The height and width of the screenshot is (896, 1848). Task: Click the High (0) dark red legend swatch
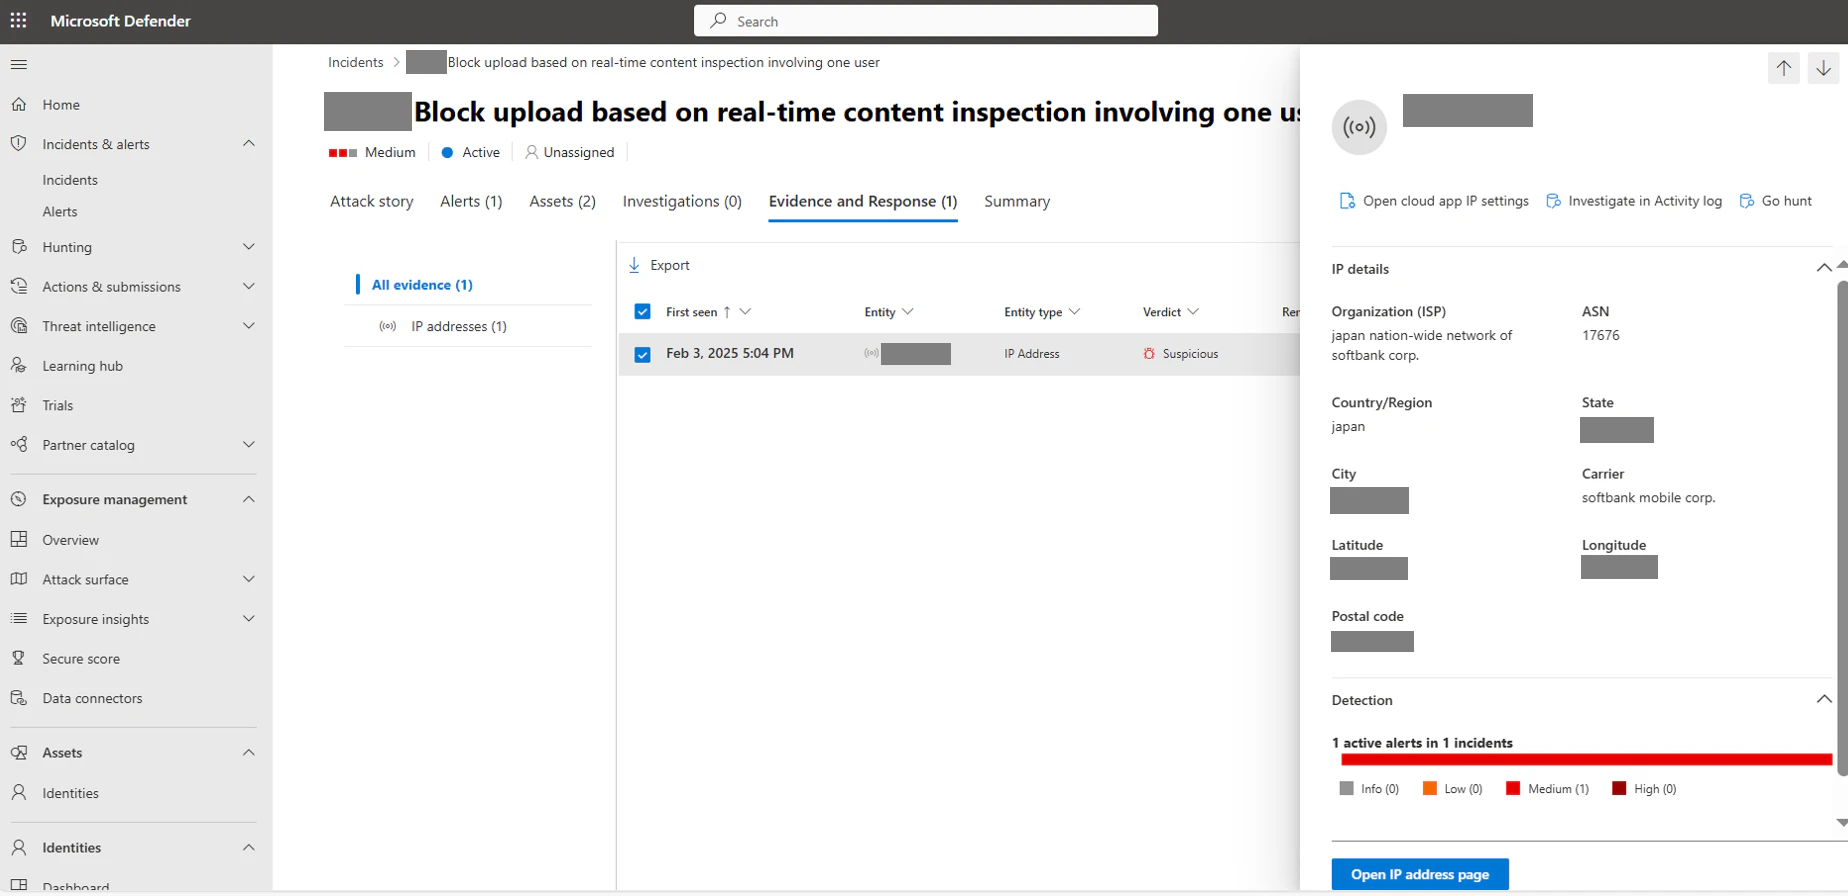pyautogui.click(x=1619, y=789)
